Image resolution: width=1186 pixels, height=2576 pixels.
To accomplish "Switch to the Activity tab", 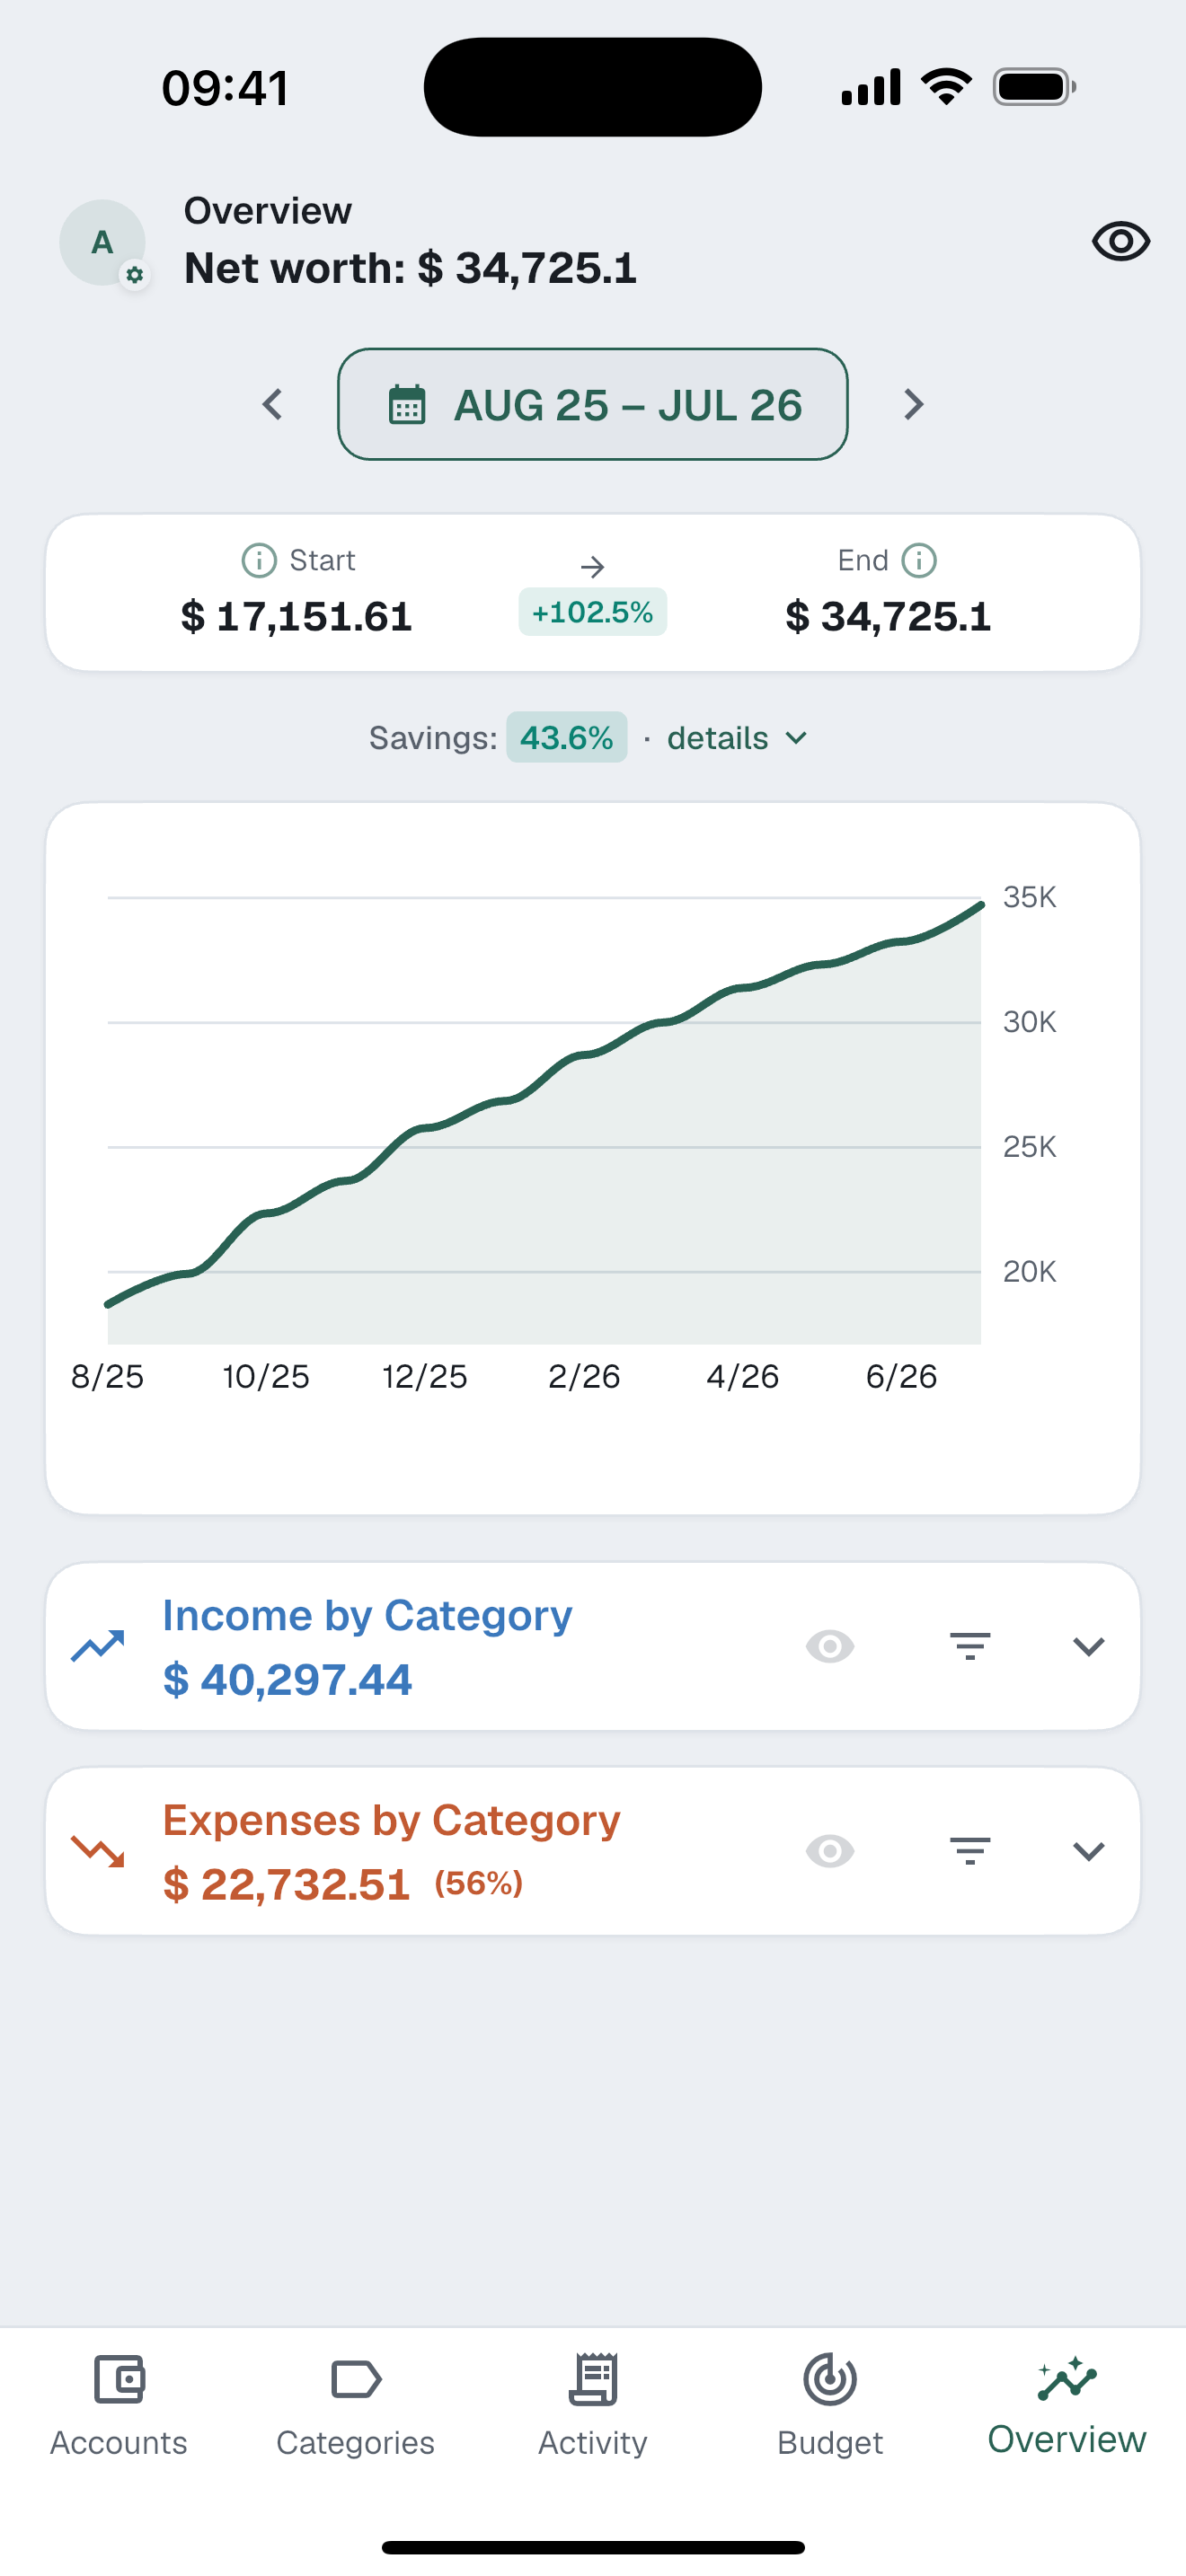I will pyautogui.click(x=593, y=2405).
